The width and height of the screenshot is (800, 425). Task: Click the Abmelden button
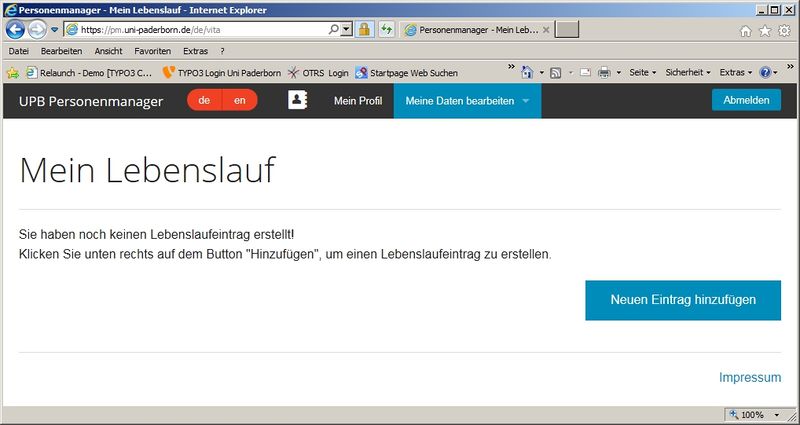pyautogui.click(x=746, y=100)
